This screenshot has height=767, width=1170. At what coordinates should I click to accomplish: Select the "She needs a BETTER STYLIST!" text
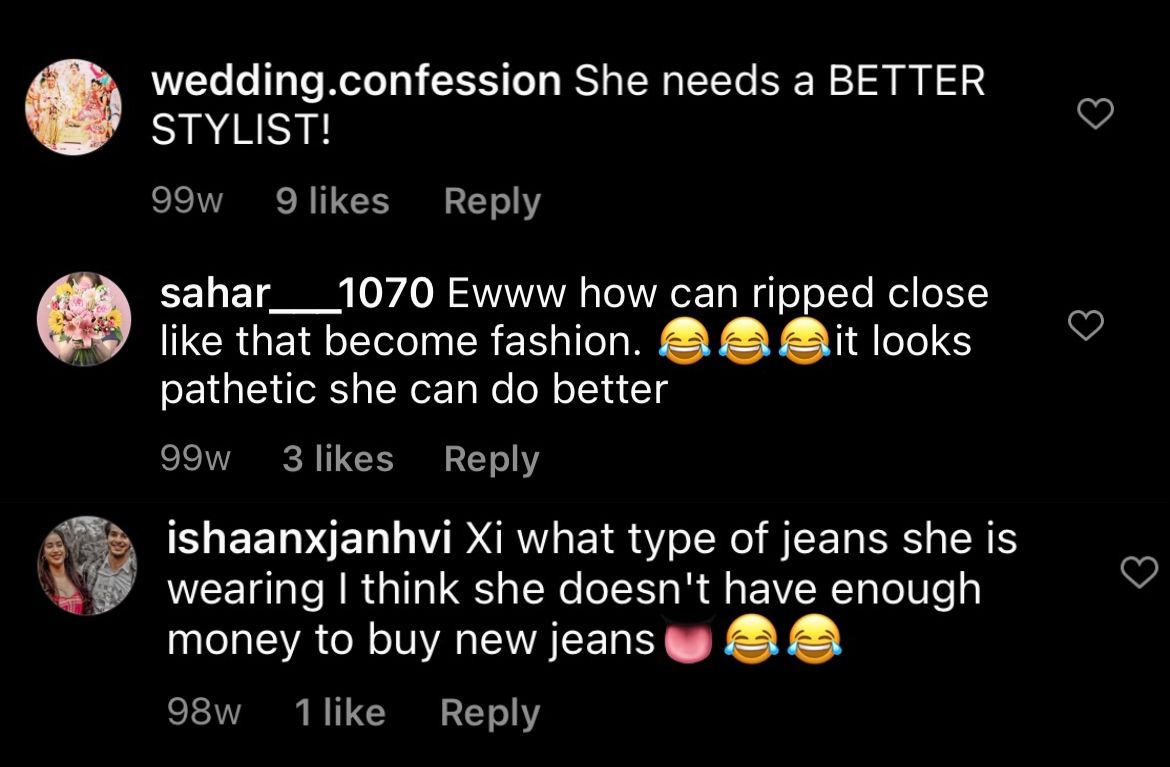click(568, 104)
